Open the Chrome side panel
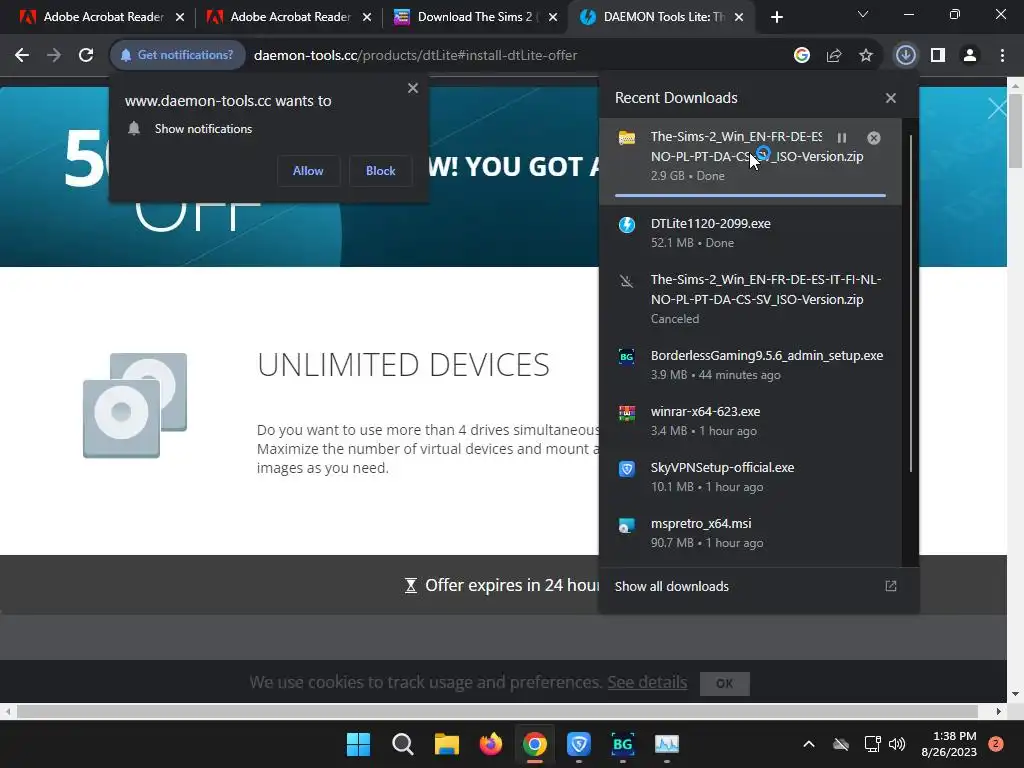 938,56
